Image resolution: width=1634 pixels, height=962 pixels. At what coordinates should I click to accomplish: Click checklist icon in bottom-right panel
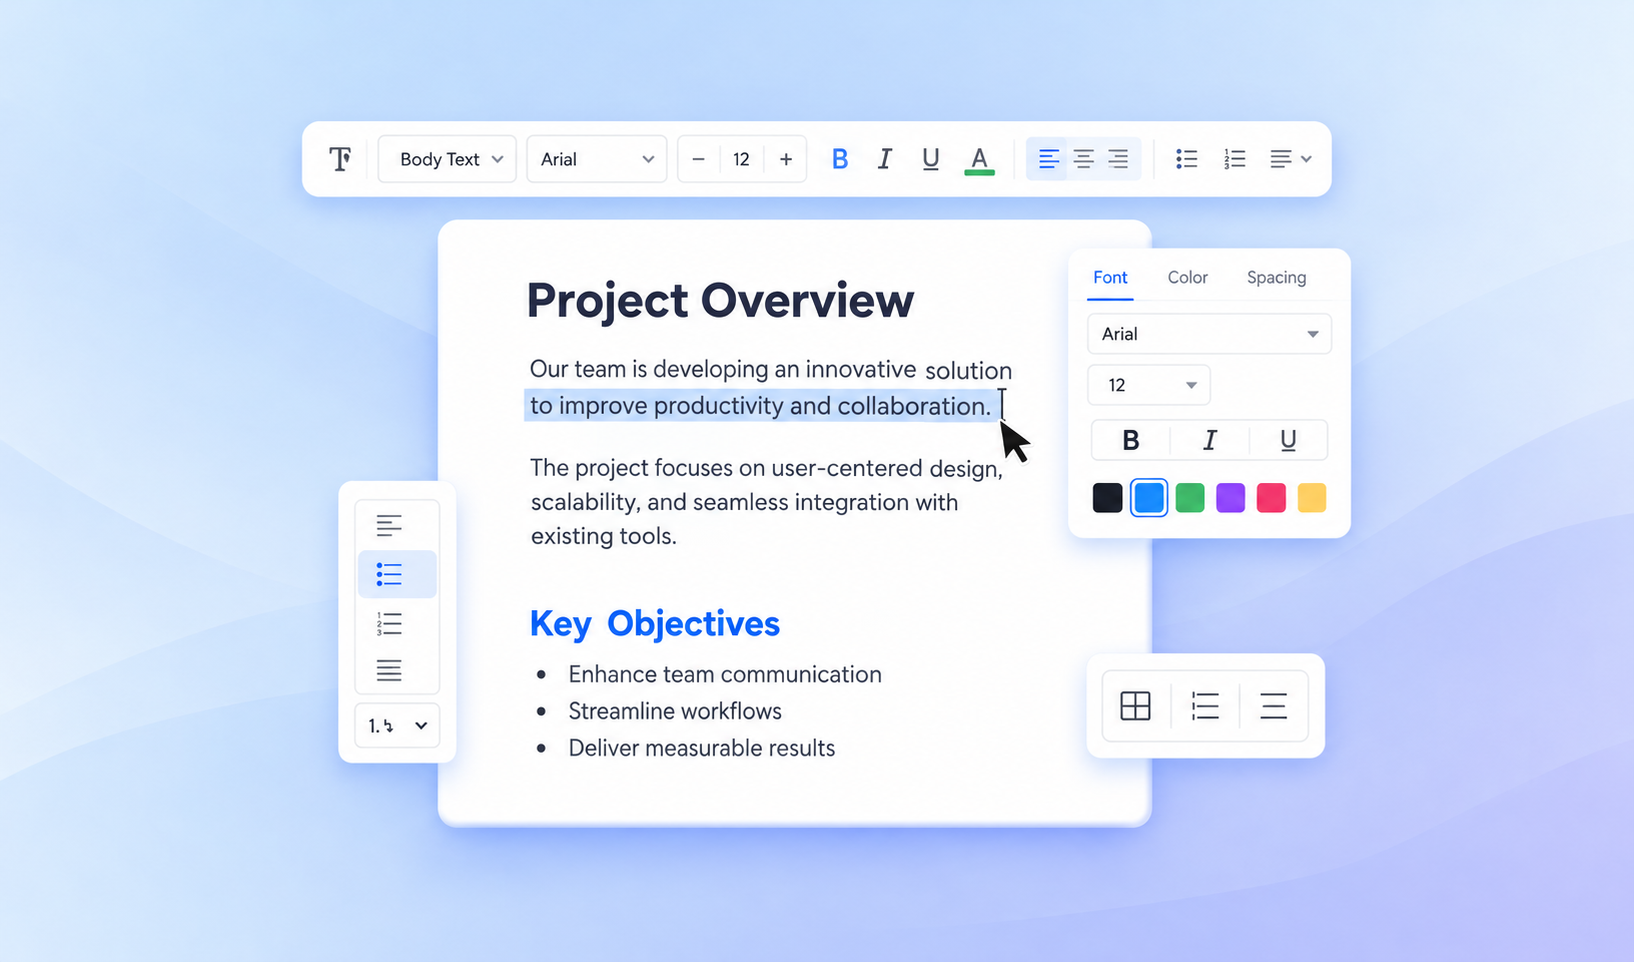[x=1205, y=706]
